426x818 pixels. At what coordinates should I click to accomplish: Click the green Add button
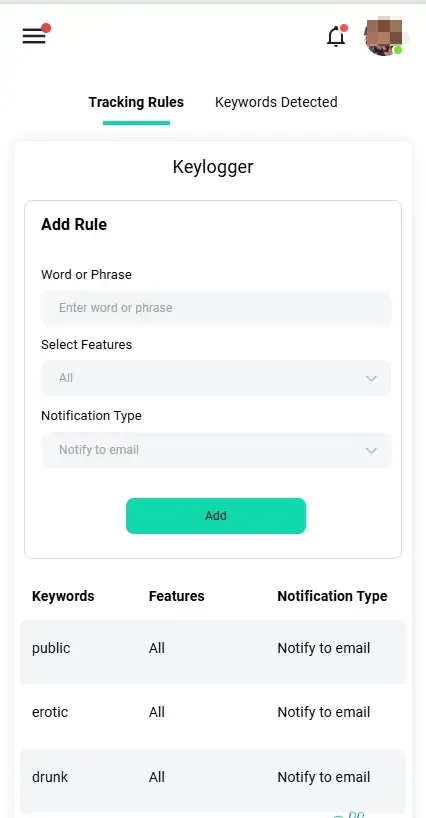pyautogui.click(x=216, y=516)
